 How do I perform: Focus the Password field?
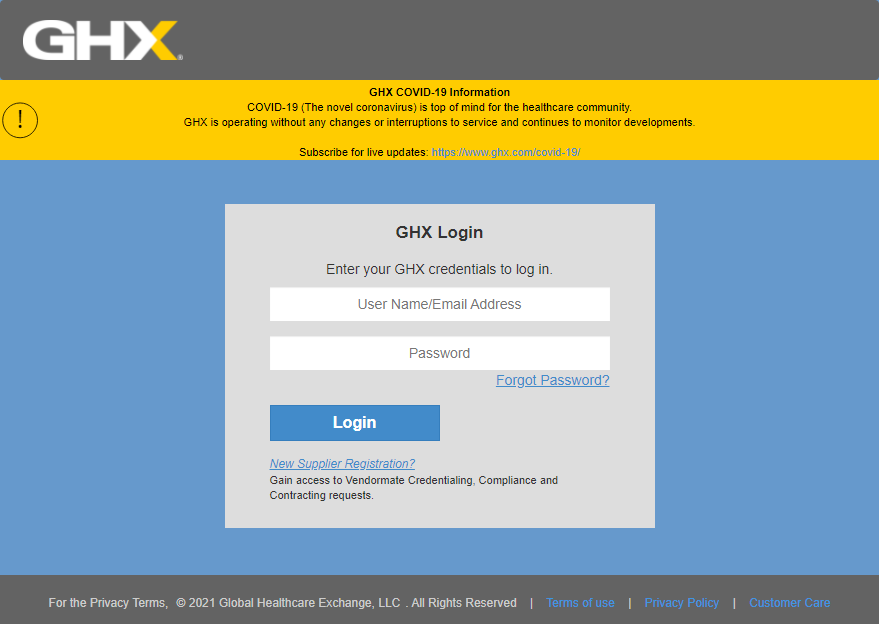440,353
